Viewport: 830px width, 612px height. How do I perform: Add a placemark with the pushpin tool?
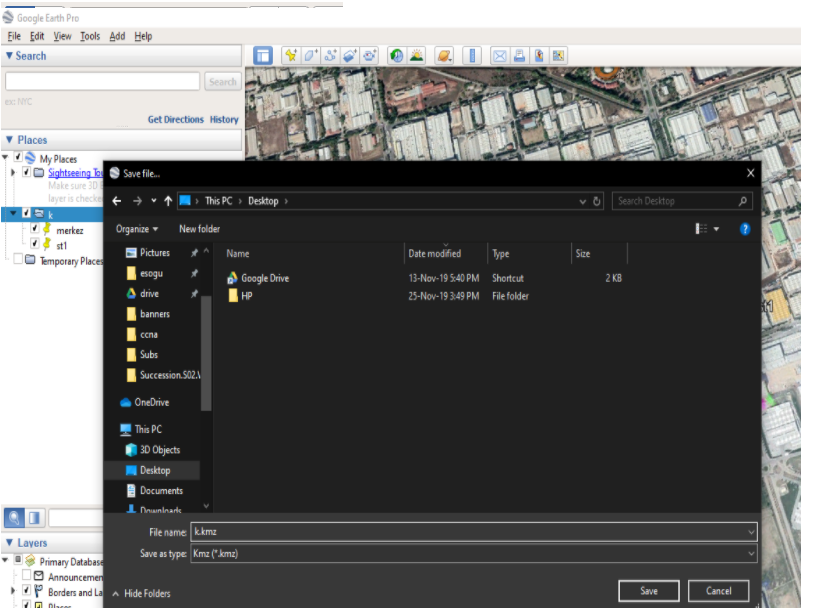(290, 56)
